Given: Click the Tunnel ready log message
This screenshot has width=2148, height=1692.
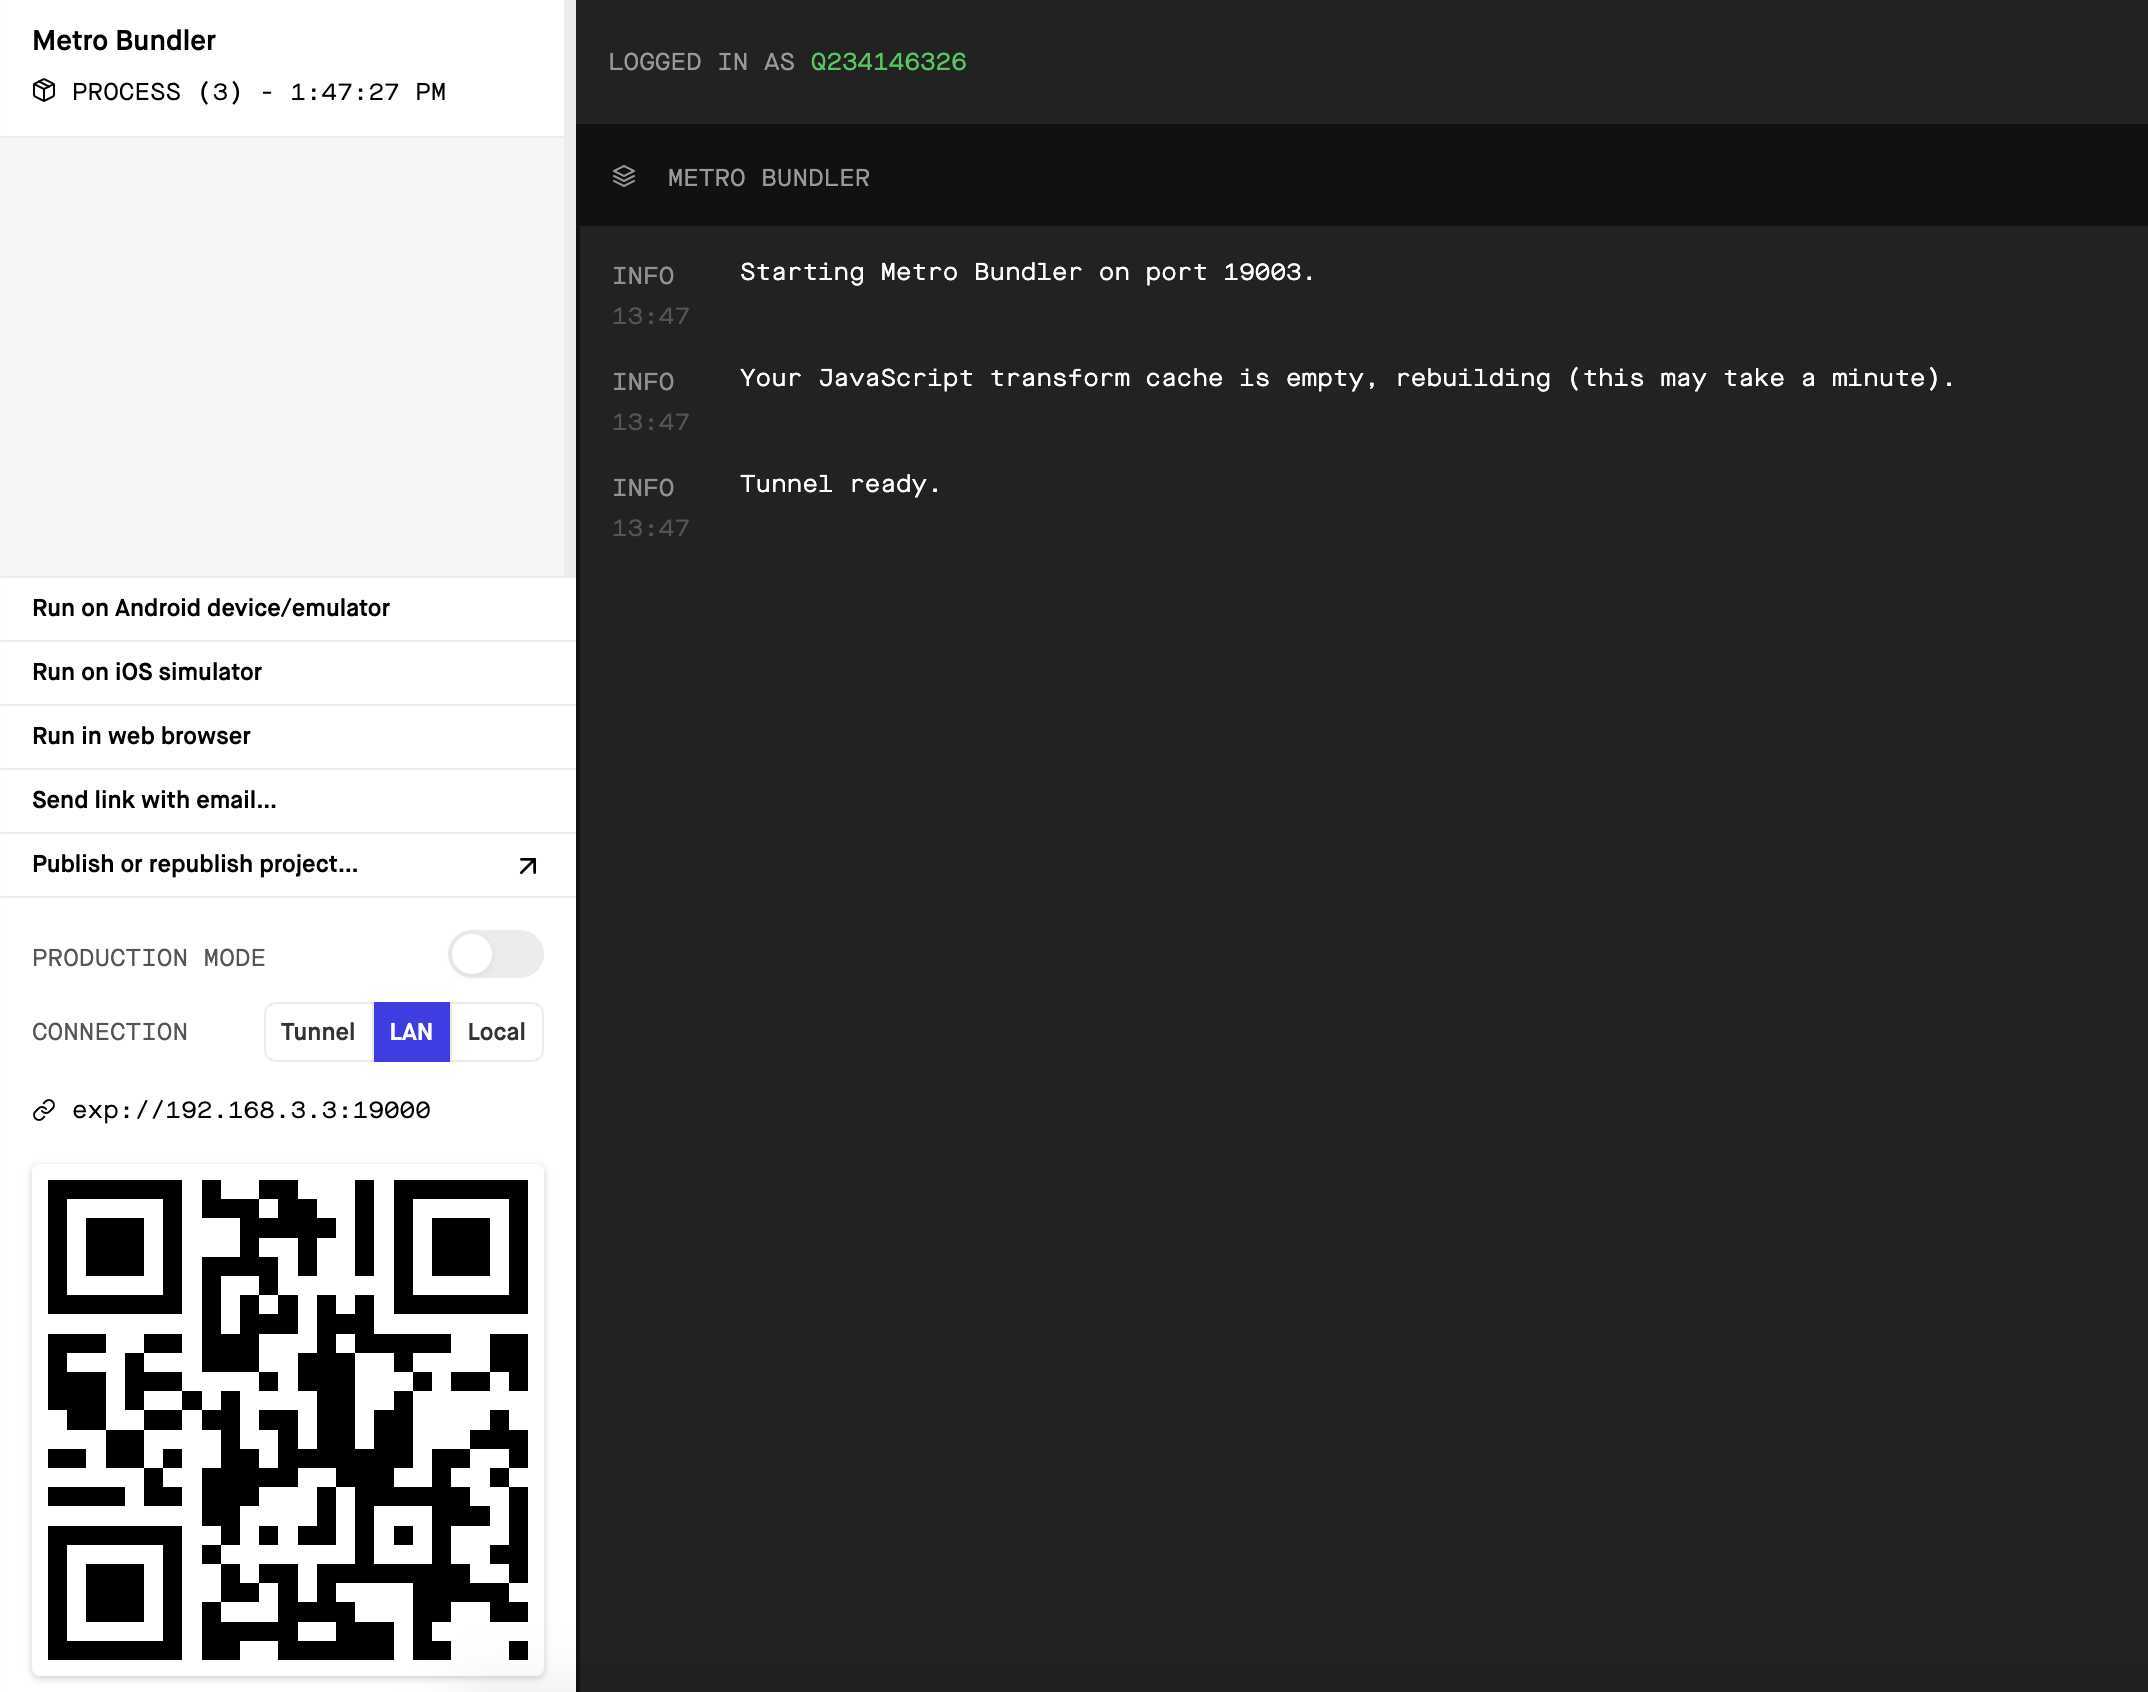Looking at the screenshot, I should click(x=840, y=485).
